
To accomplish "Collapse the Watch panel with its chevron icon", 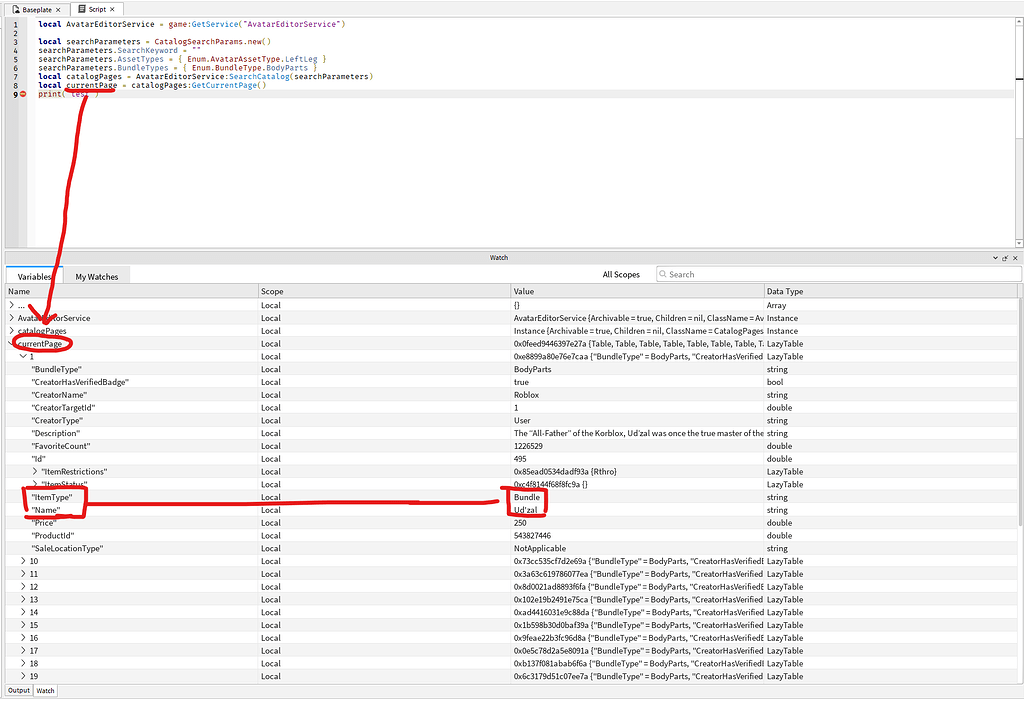I will click(x=994, y=258).
